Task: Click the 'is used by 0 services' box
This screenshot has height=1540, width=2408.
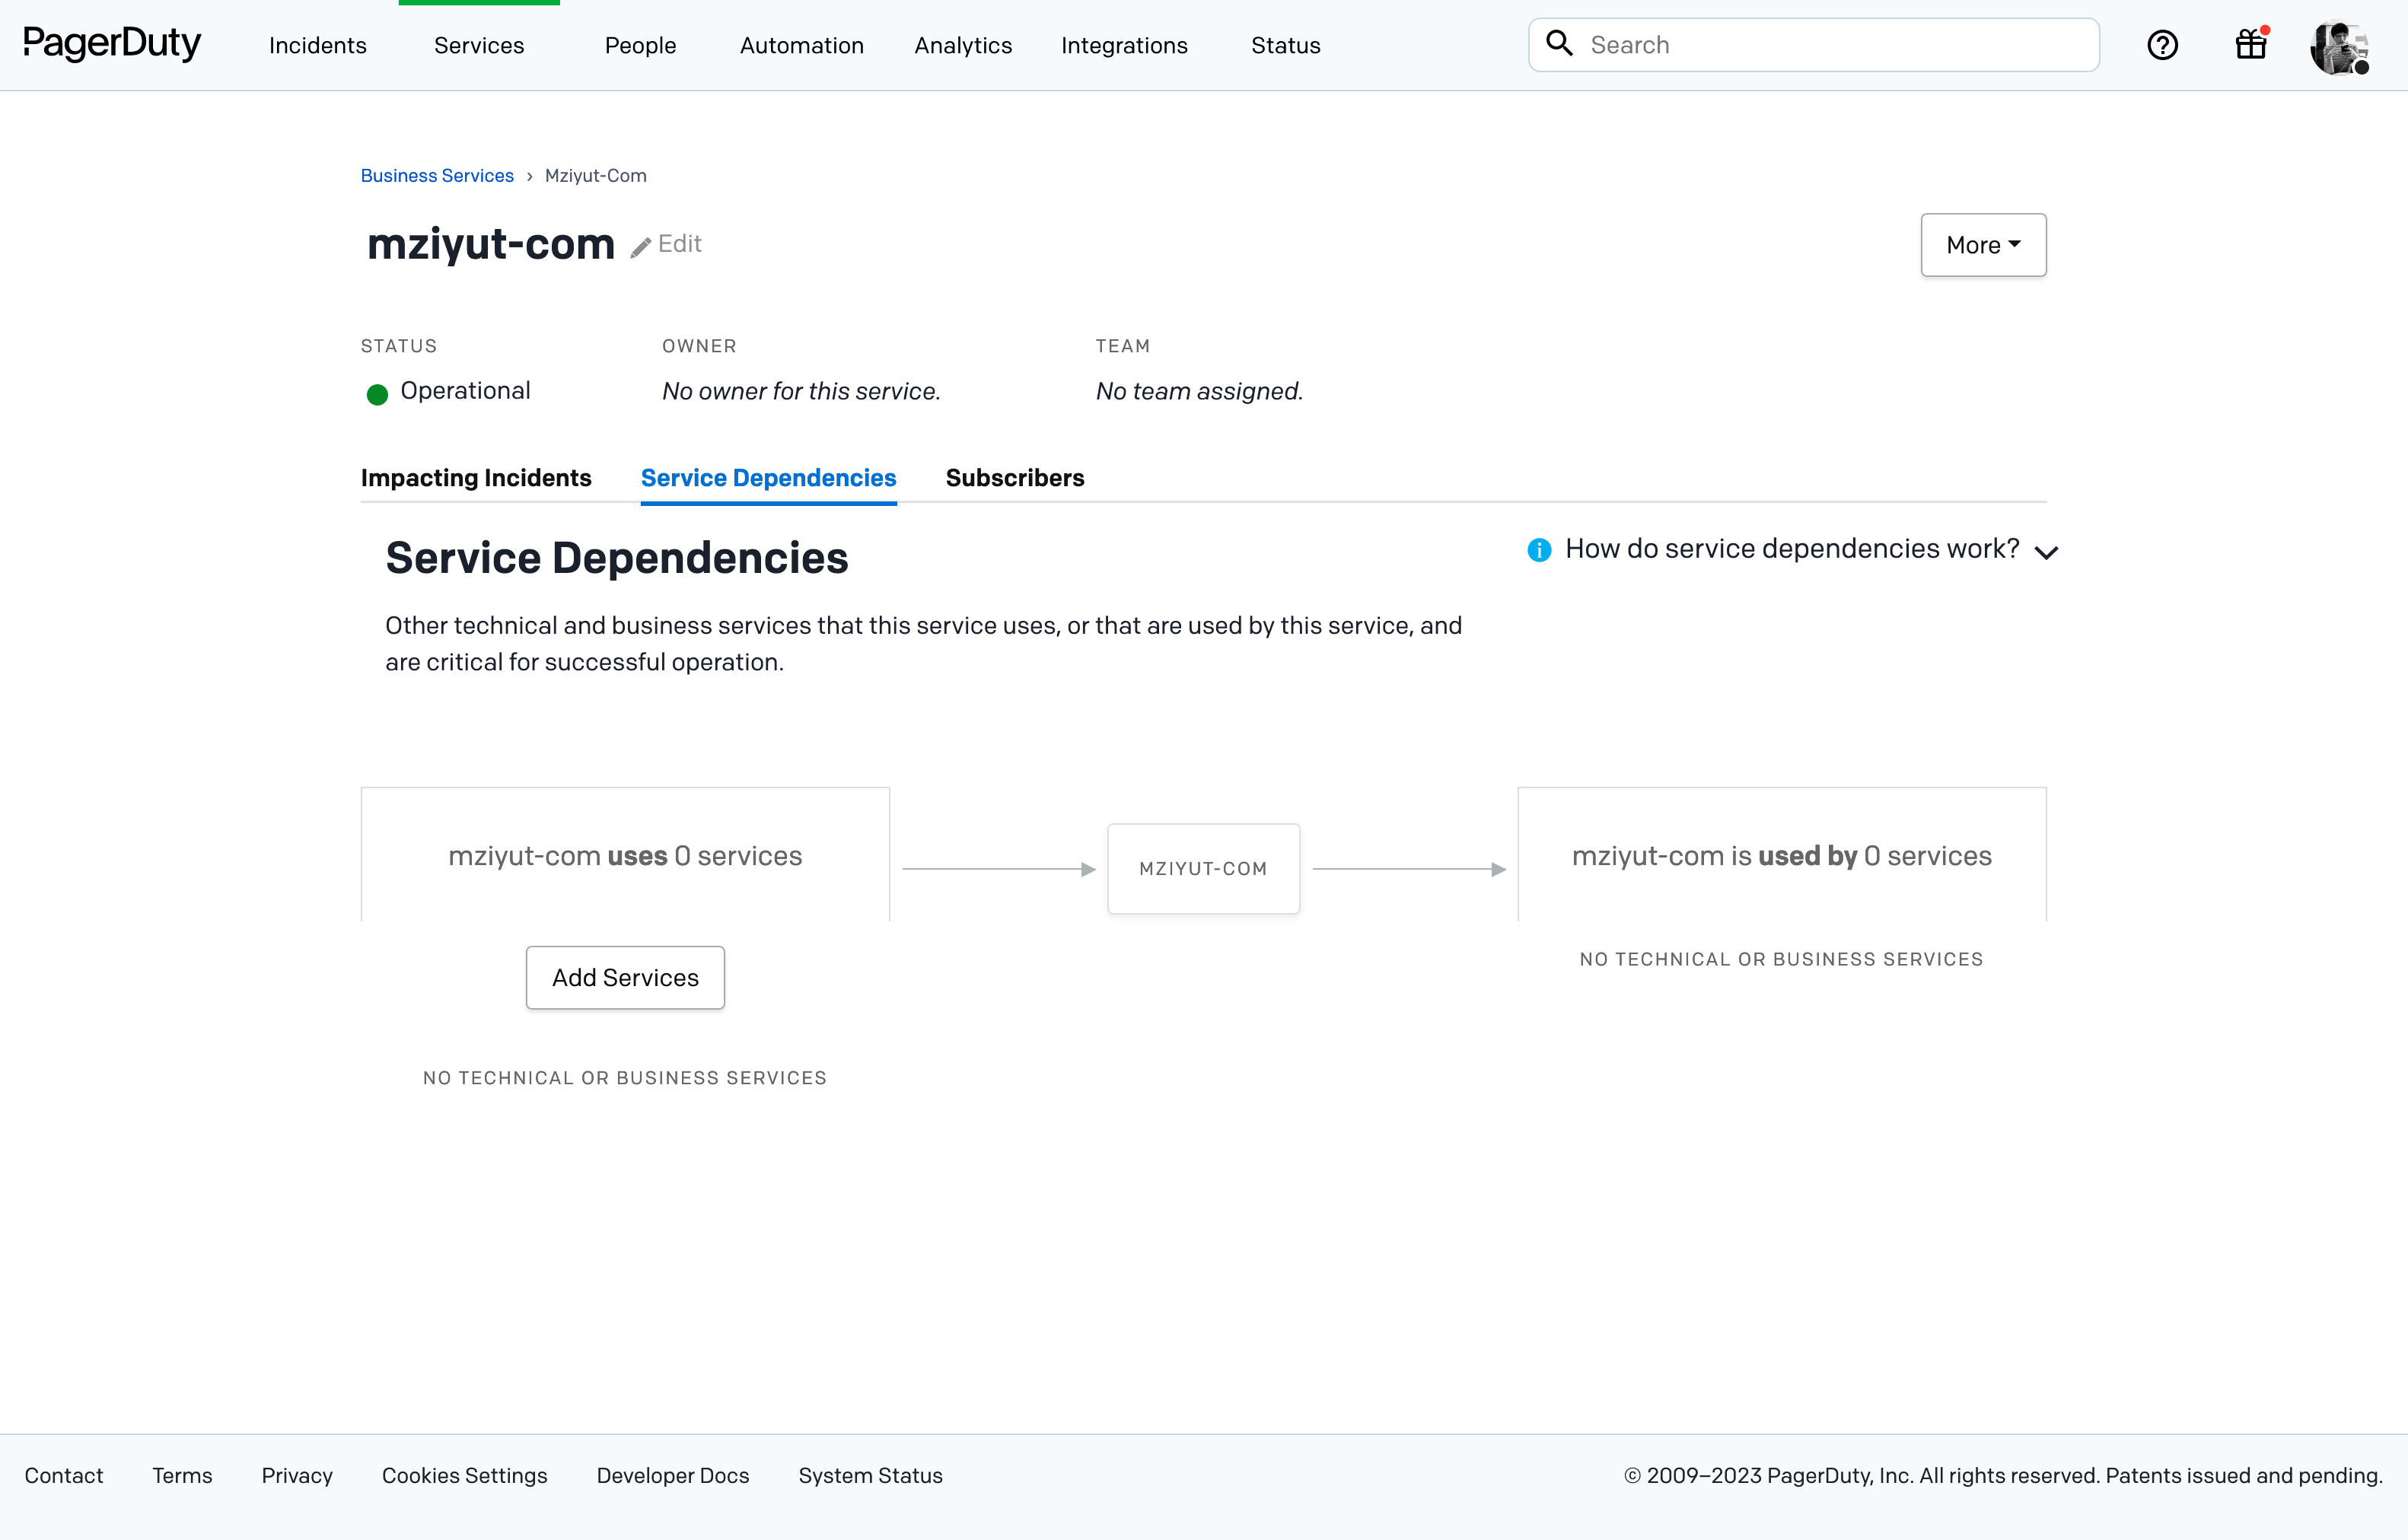Action: pos(1781,855)
